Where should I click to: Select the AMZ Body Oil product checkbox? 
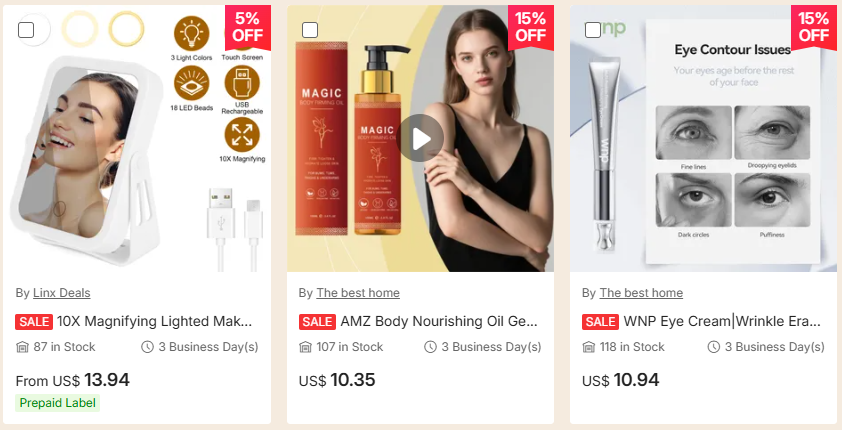[309, 31]
